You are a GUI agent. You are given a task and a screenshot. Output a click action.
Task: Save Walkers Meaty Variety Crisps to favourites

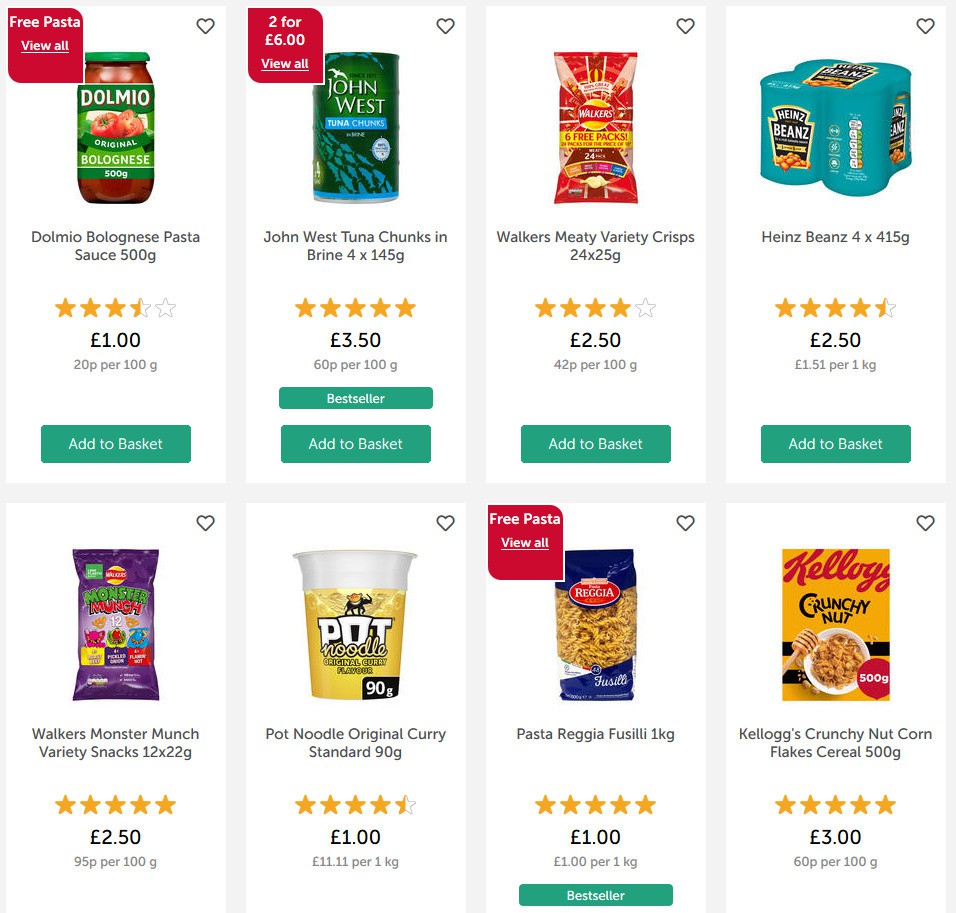[685, 26]
